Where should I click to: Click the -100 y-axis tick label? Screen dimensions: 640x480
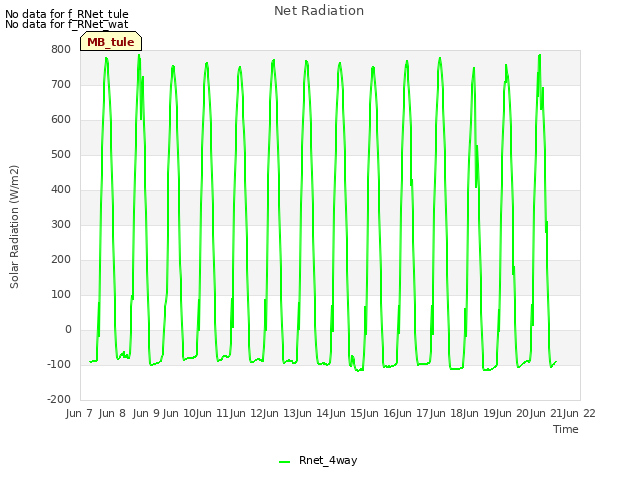click(x=59, y=364)
